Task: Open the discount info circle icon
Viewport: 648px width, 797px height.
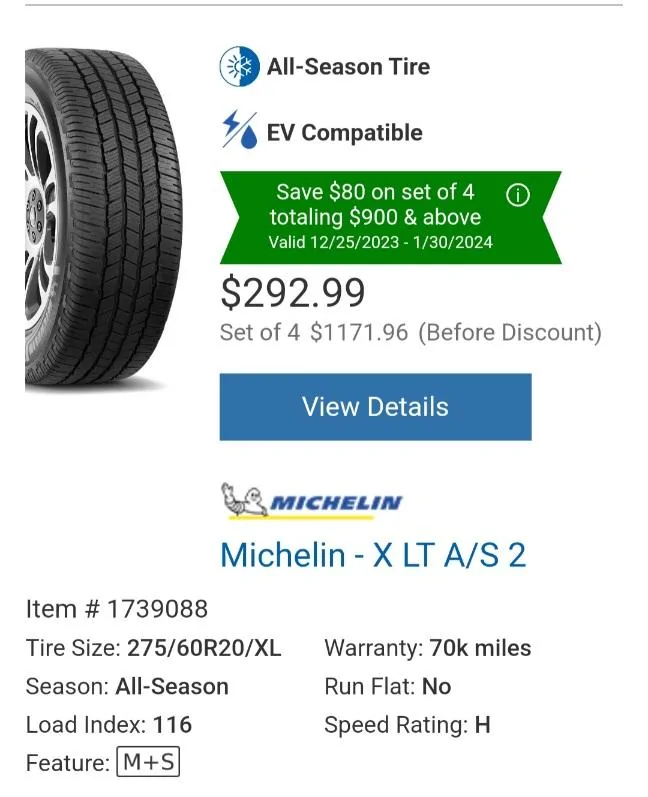Action: [517, 195]
